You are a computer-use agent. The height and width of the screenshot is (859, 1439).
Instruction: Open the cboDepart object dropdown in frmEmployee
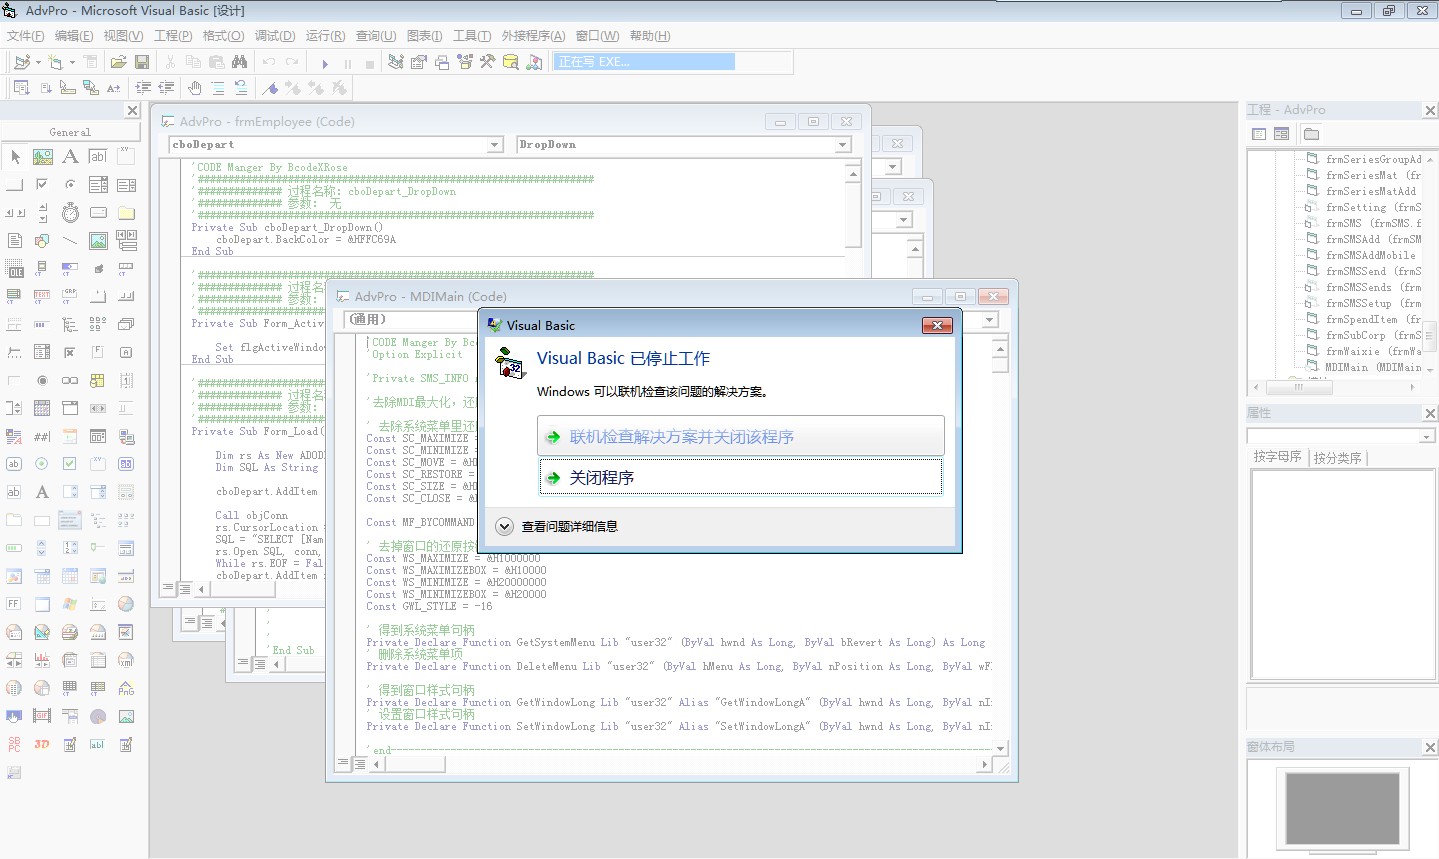point(494,145)
